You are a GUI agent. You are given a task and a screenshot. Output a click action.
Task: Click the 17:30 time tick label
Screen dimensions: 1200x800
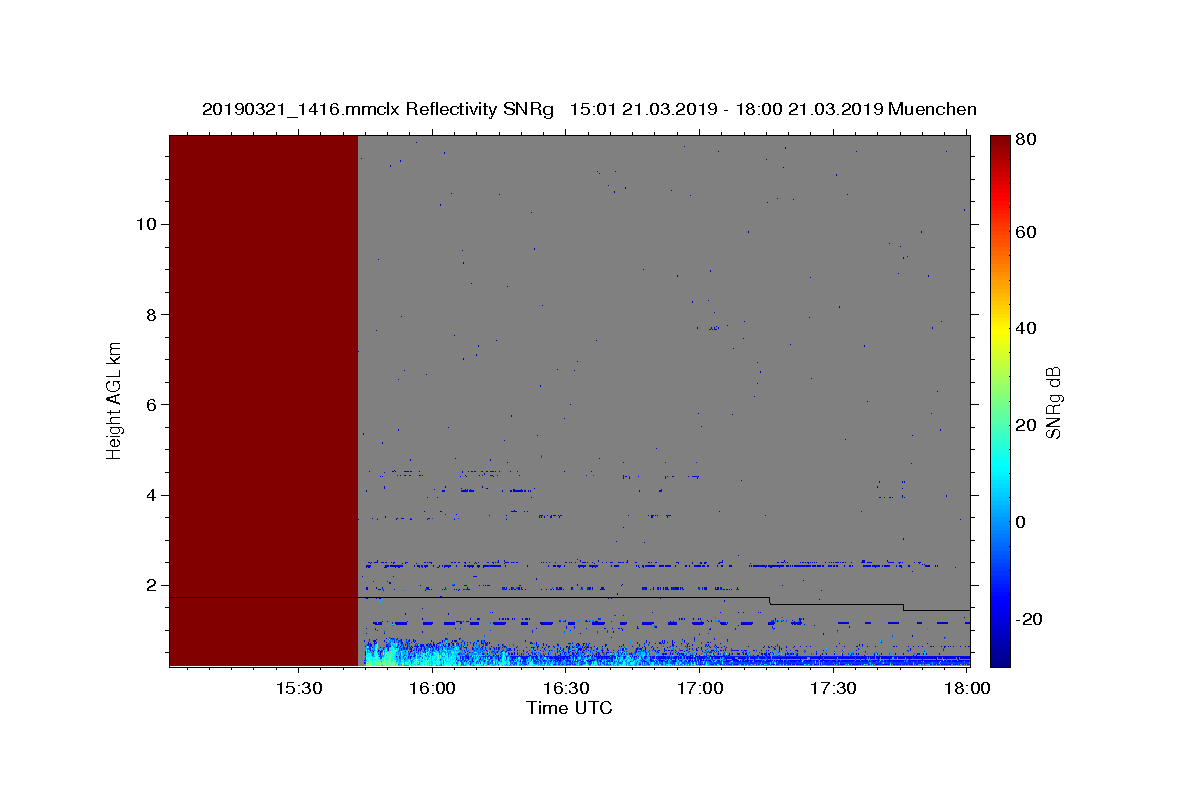click(x=834, y=688)
